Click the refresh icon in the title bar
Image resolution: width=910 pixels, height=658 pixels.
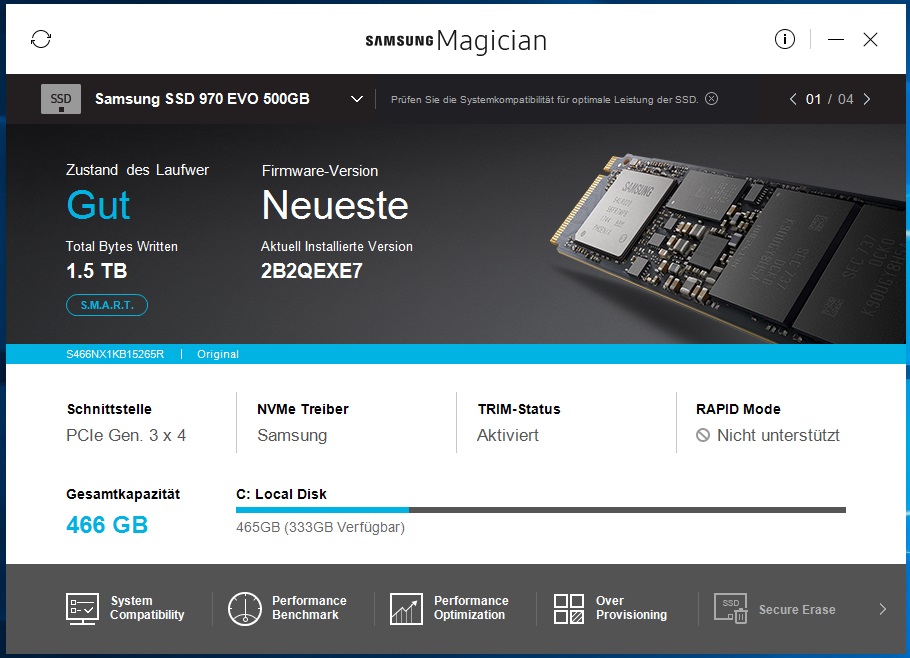click(x=41, y=39)
